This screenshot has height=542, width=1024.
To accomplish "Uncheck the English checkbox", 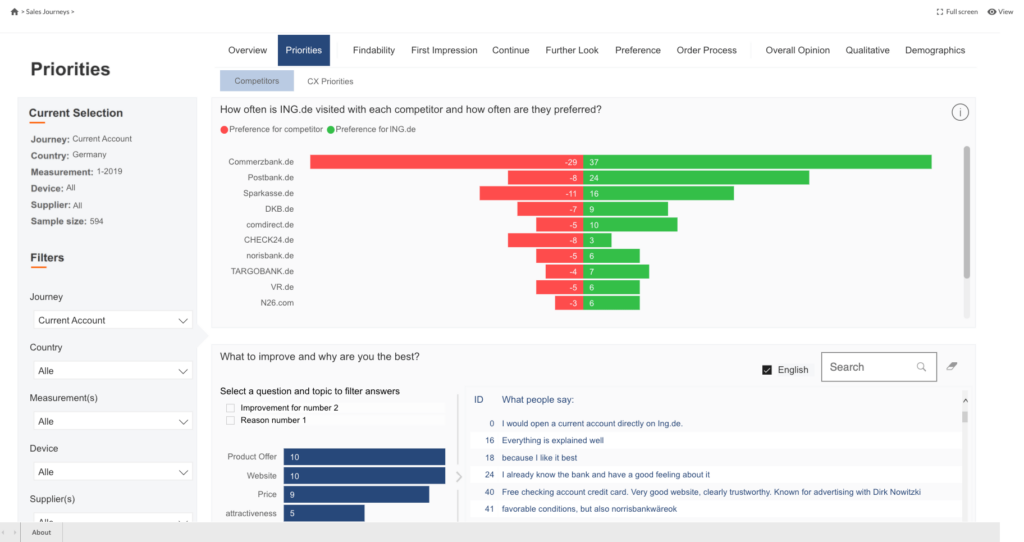I will pyautogui.click(x=767, y=370).
